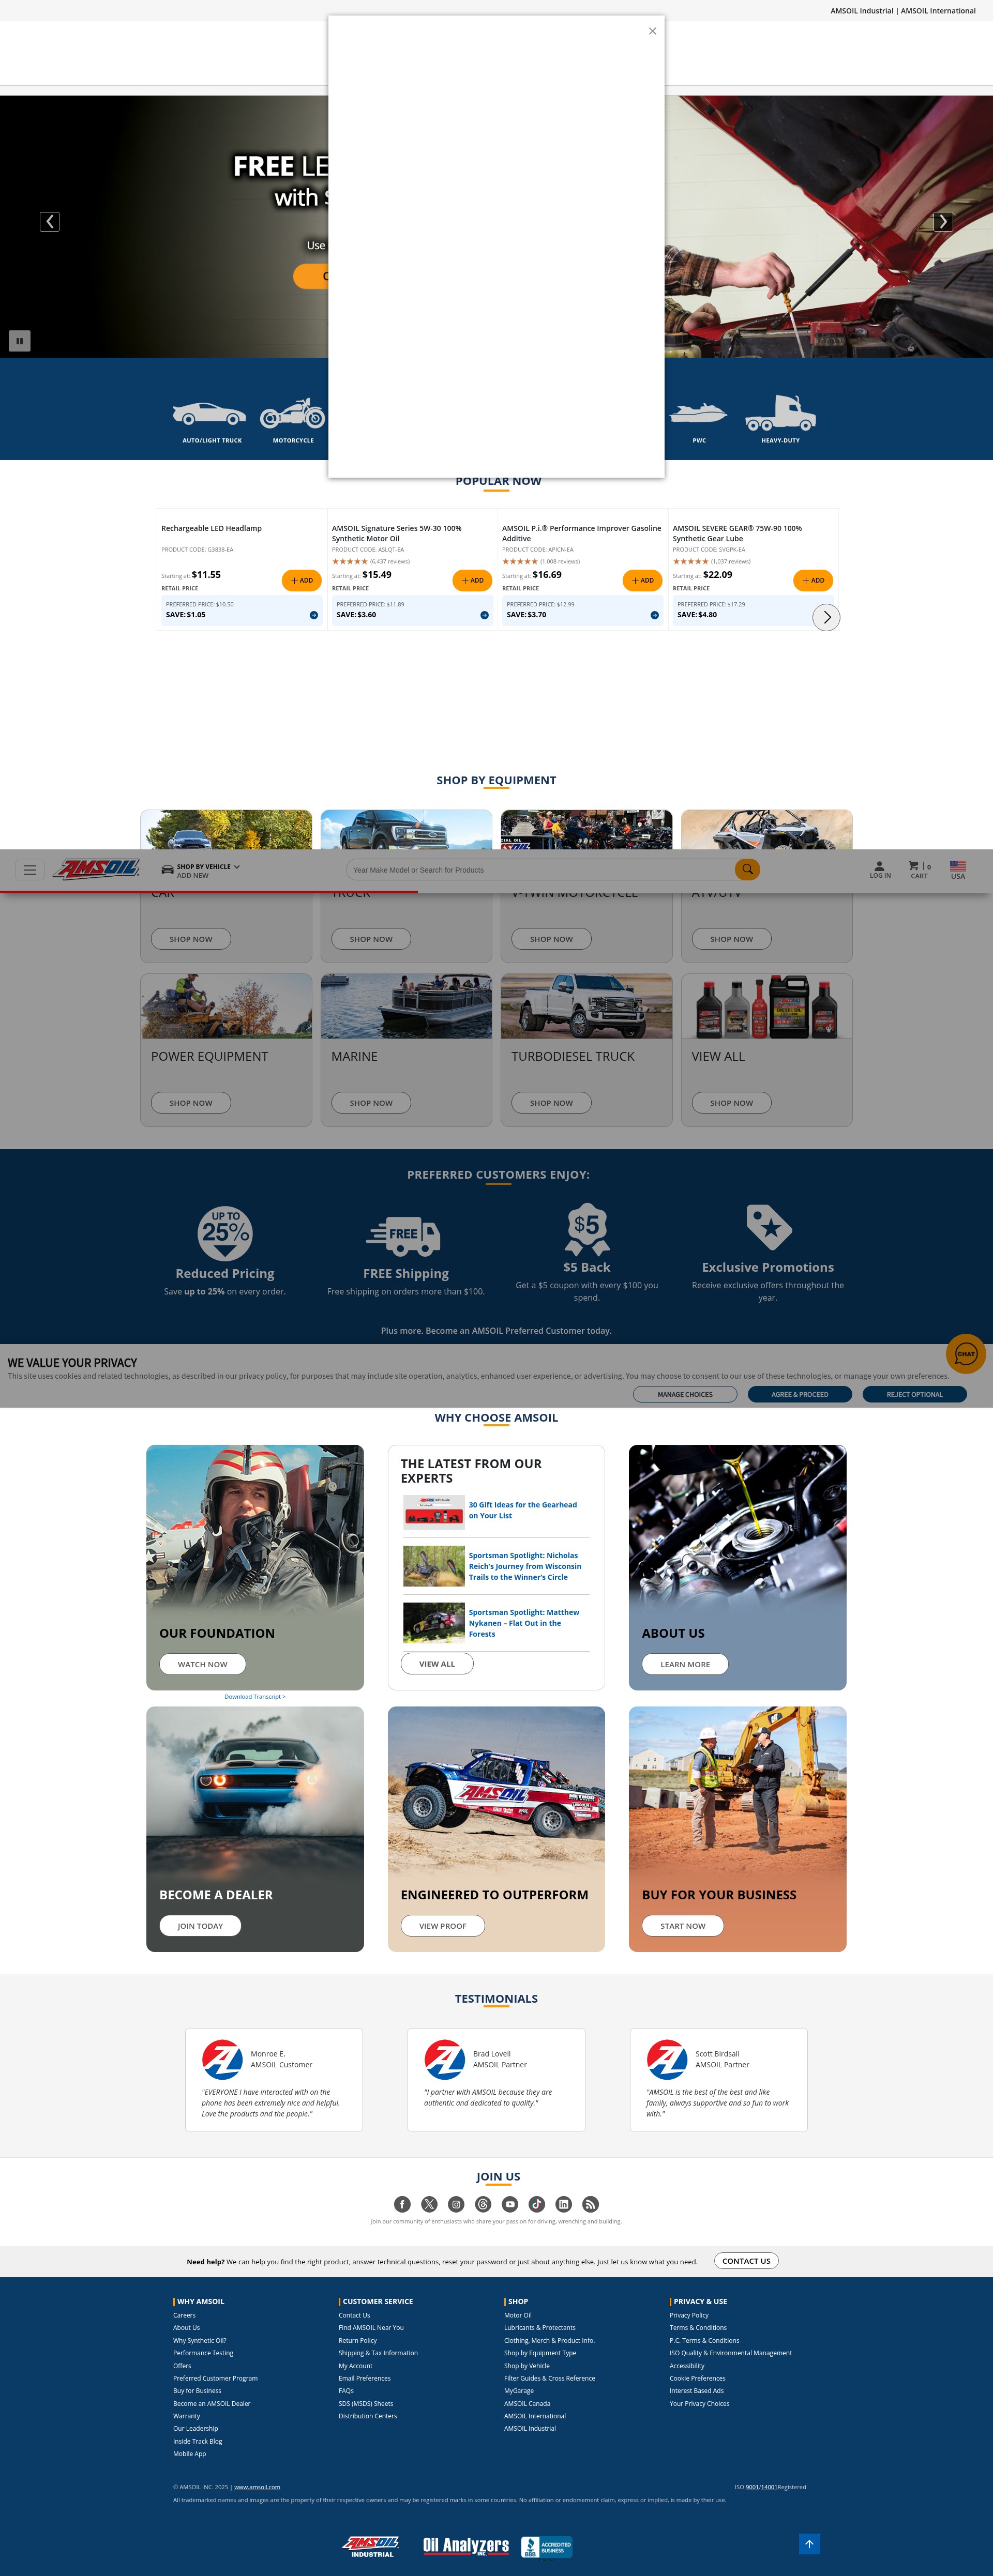The height and width of the screenshot is (2576, 993).
Task: Open the chat bubble widget
Action: click(x=966, y=1354)
